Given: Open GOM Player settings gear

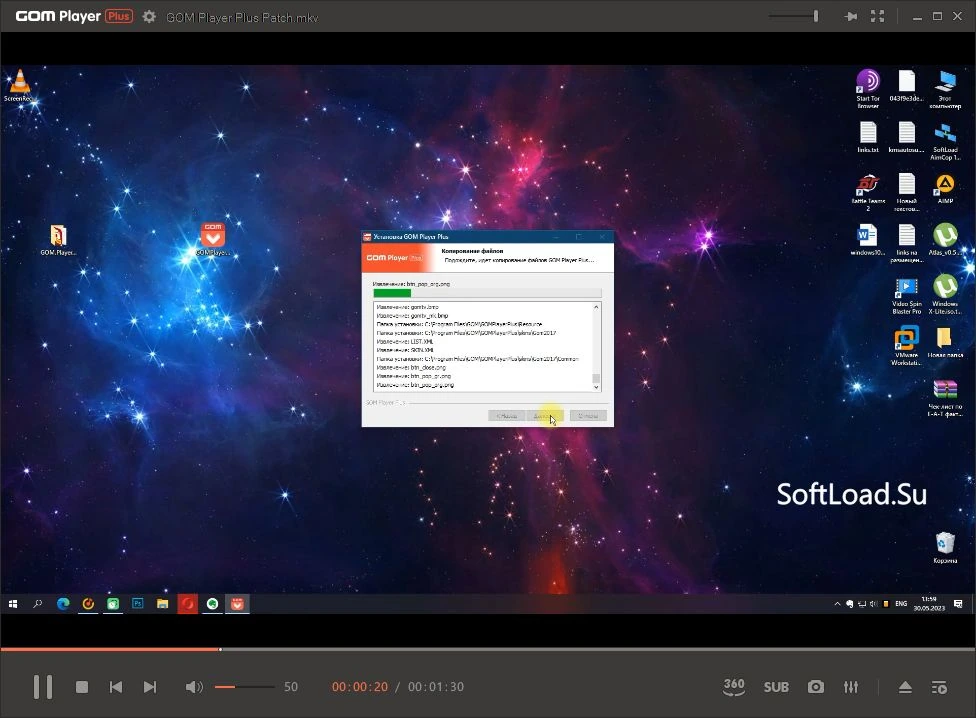Looking at the screenshot, I should point(149,17).
